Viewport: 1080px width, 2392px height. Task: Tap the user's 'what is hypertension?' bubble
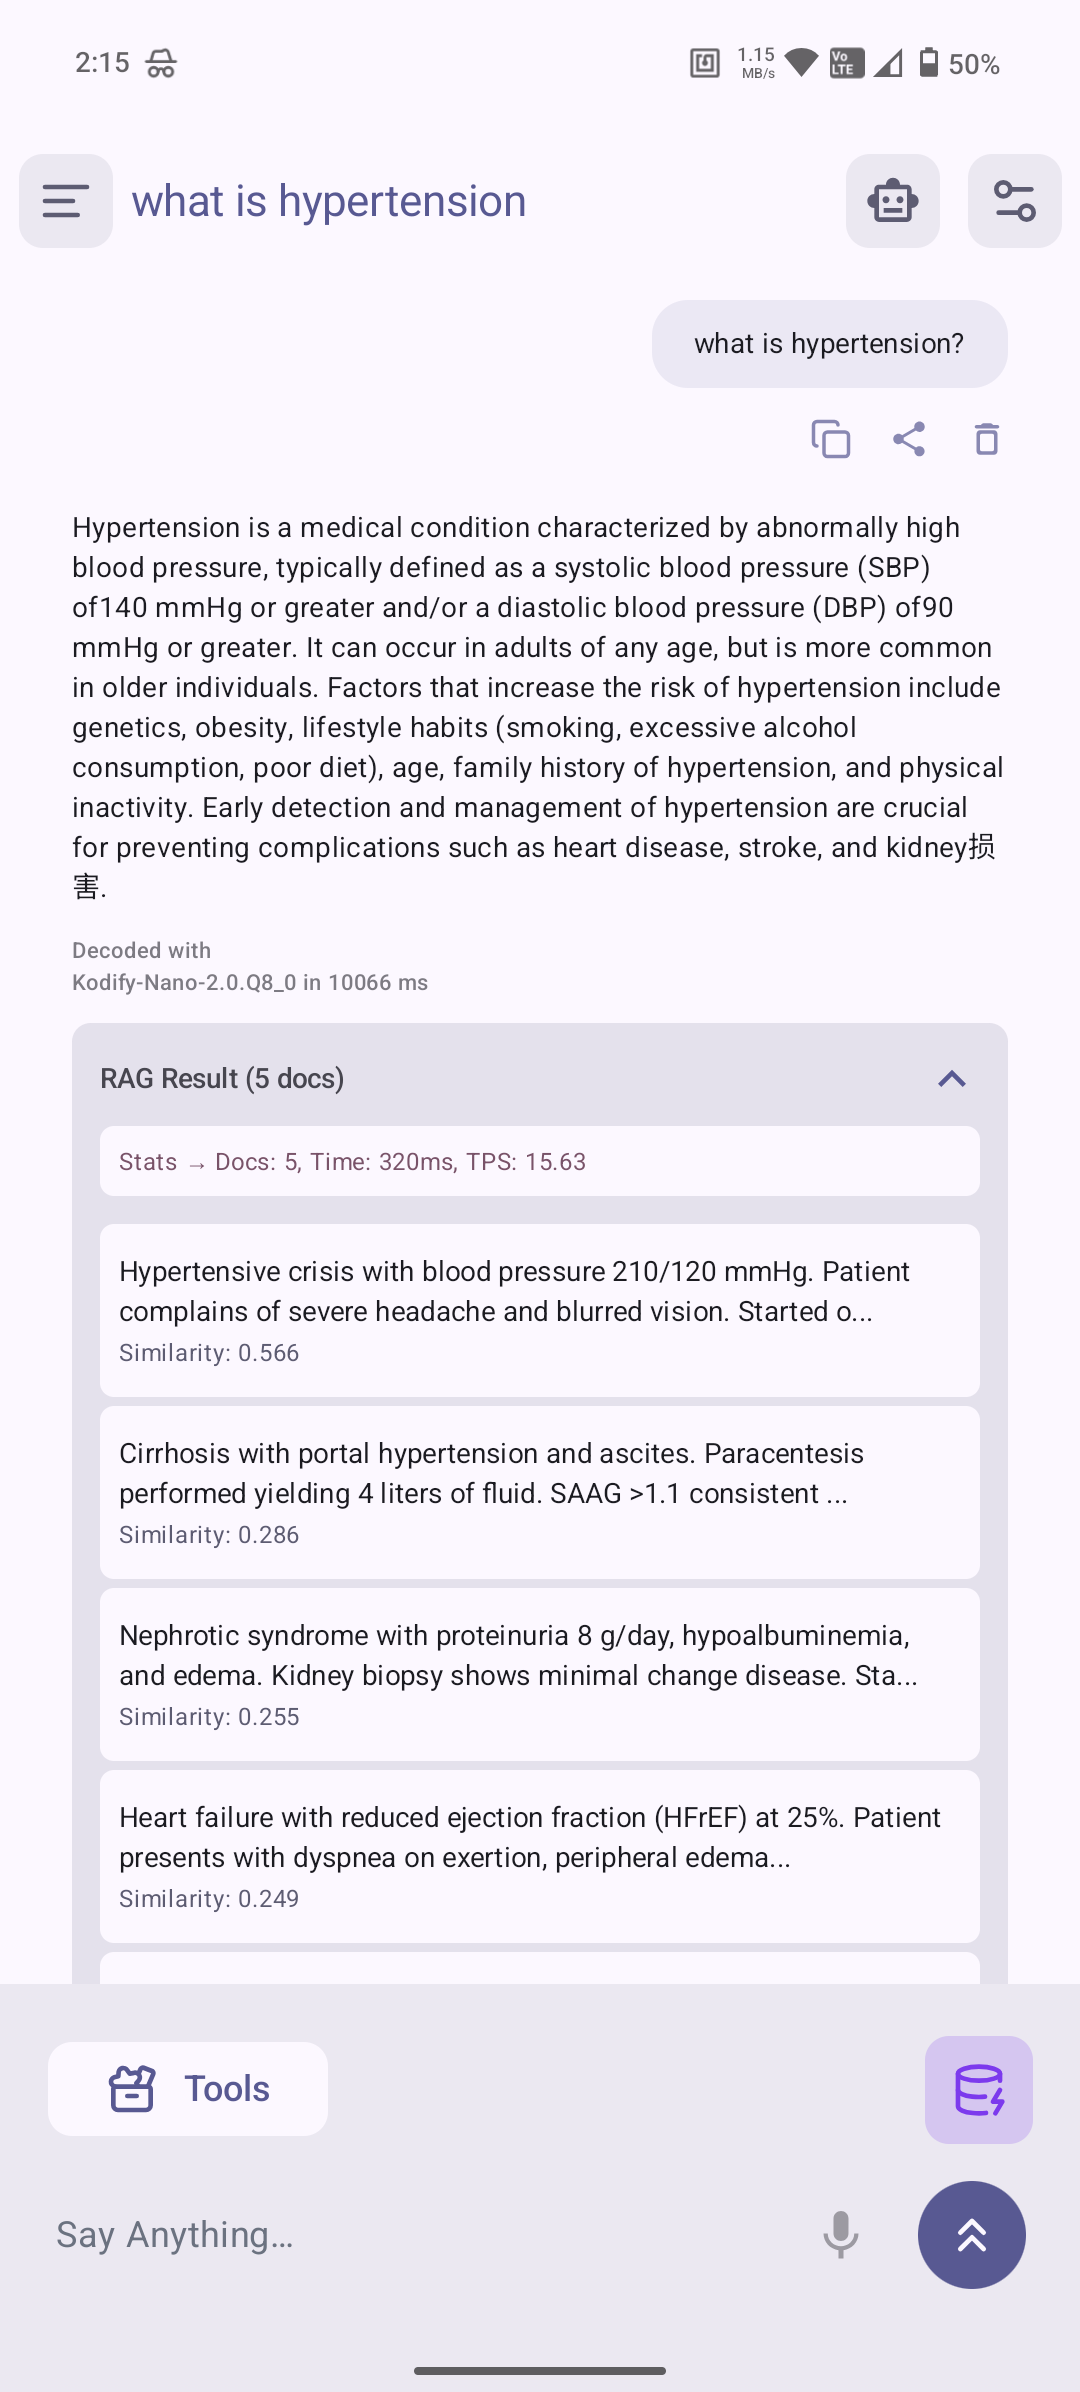tap(829, 343)
